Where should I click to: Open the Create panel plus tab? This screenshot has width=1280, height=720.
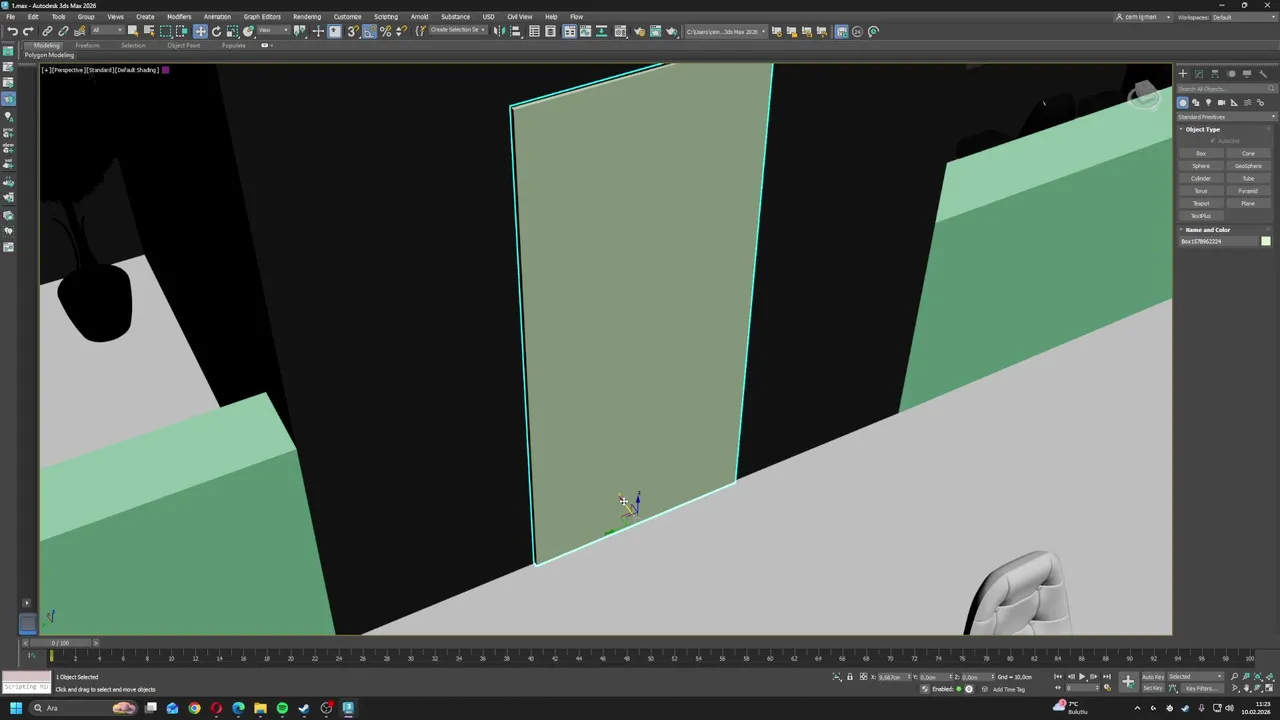1183,73
